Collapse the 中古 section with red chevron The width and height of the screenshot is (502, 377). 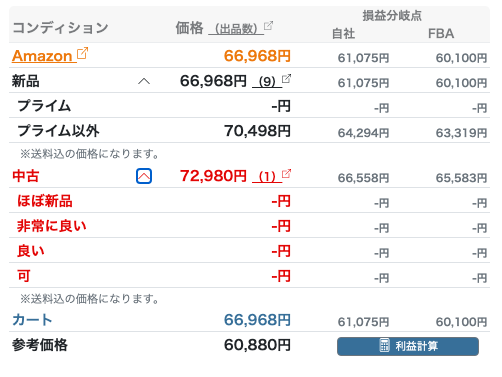[x=144, y=176]
